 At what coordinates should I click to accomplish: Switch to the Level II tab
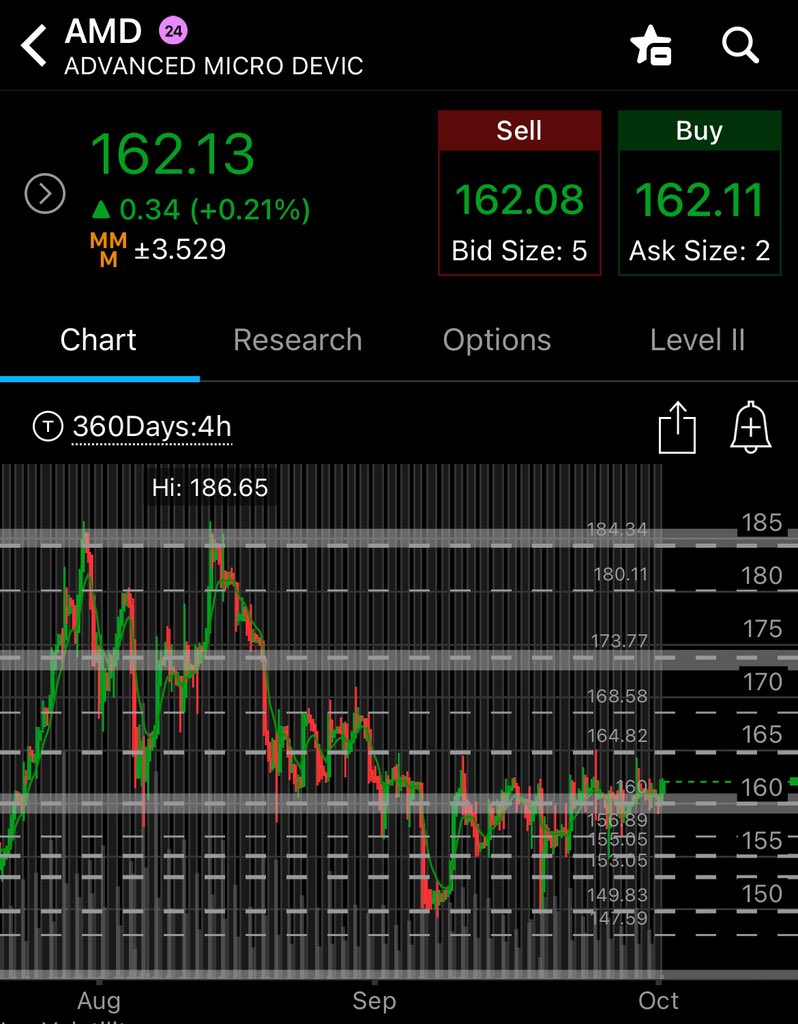(697, 340)
